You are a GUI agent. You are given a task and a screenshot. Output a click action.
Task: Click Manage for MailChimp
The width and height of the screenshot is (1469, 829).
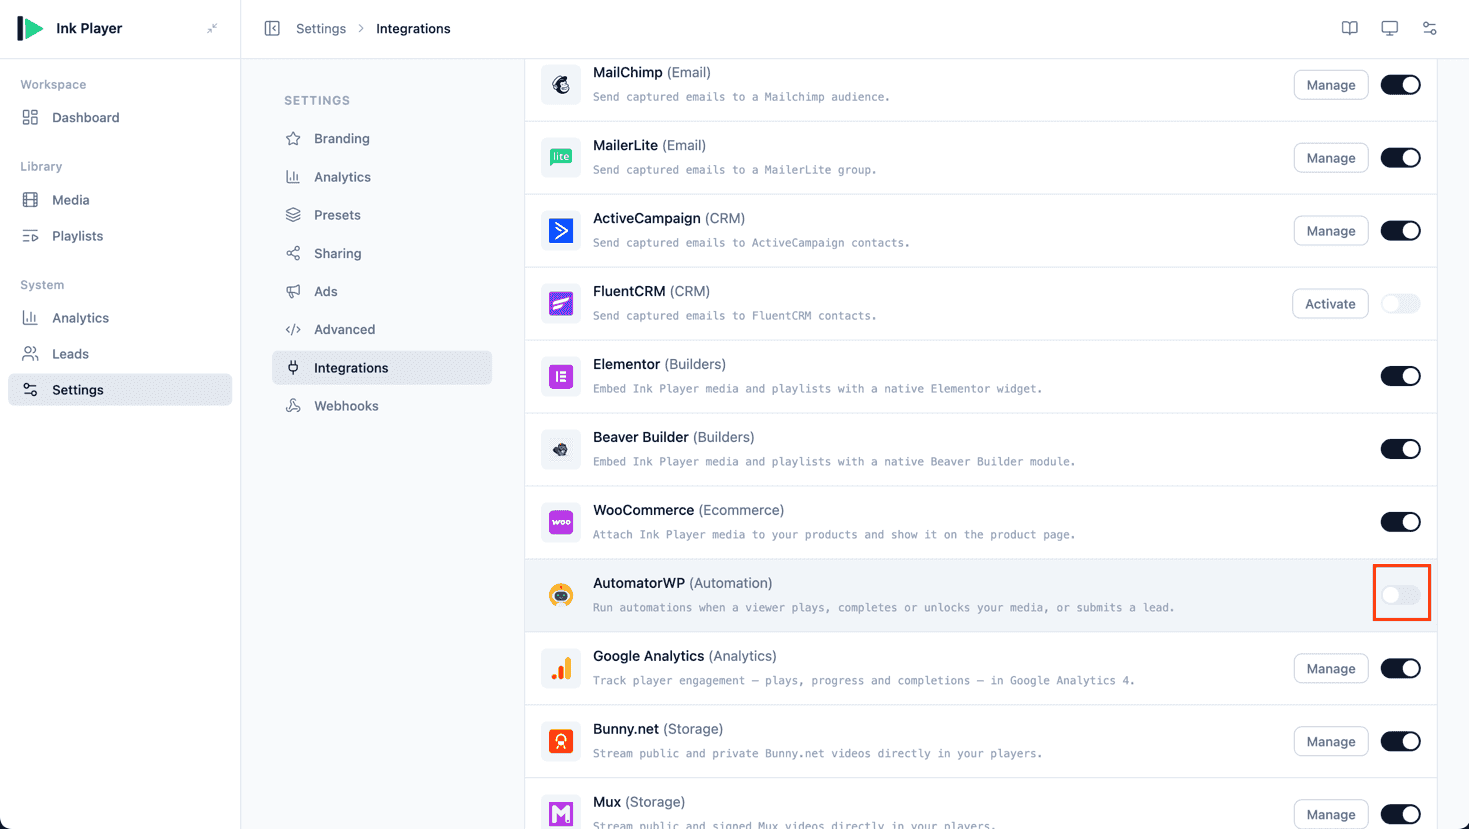(1330, 85)
